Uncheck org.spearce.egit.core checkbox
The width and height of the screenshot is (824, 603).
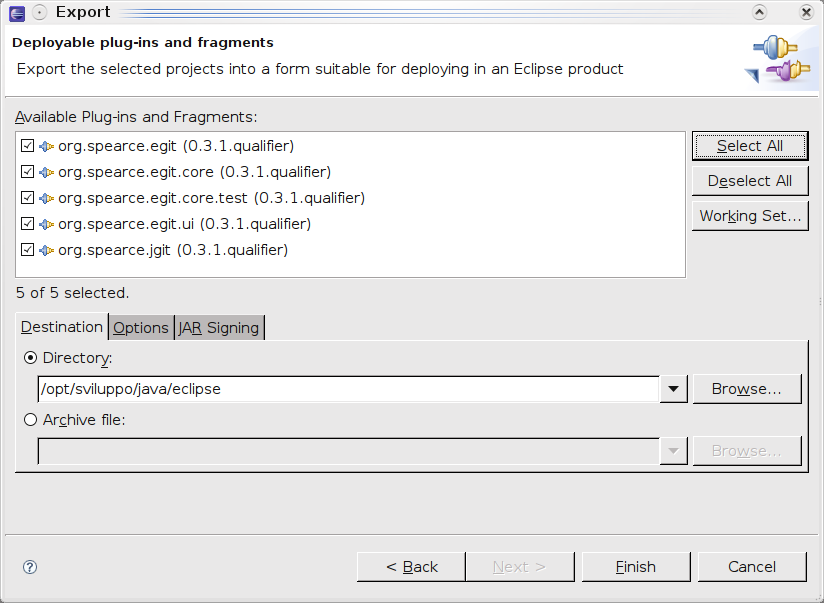(x=27, y=171)
